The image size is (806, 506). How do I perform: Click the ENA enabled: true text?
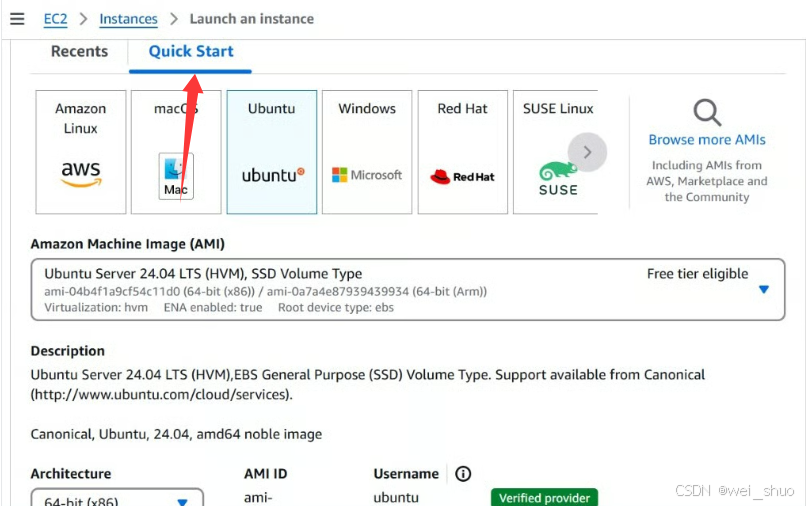[213, 308]
